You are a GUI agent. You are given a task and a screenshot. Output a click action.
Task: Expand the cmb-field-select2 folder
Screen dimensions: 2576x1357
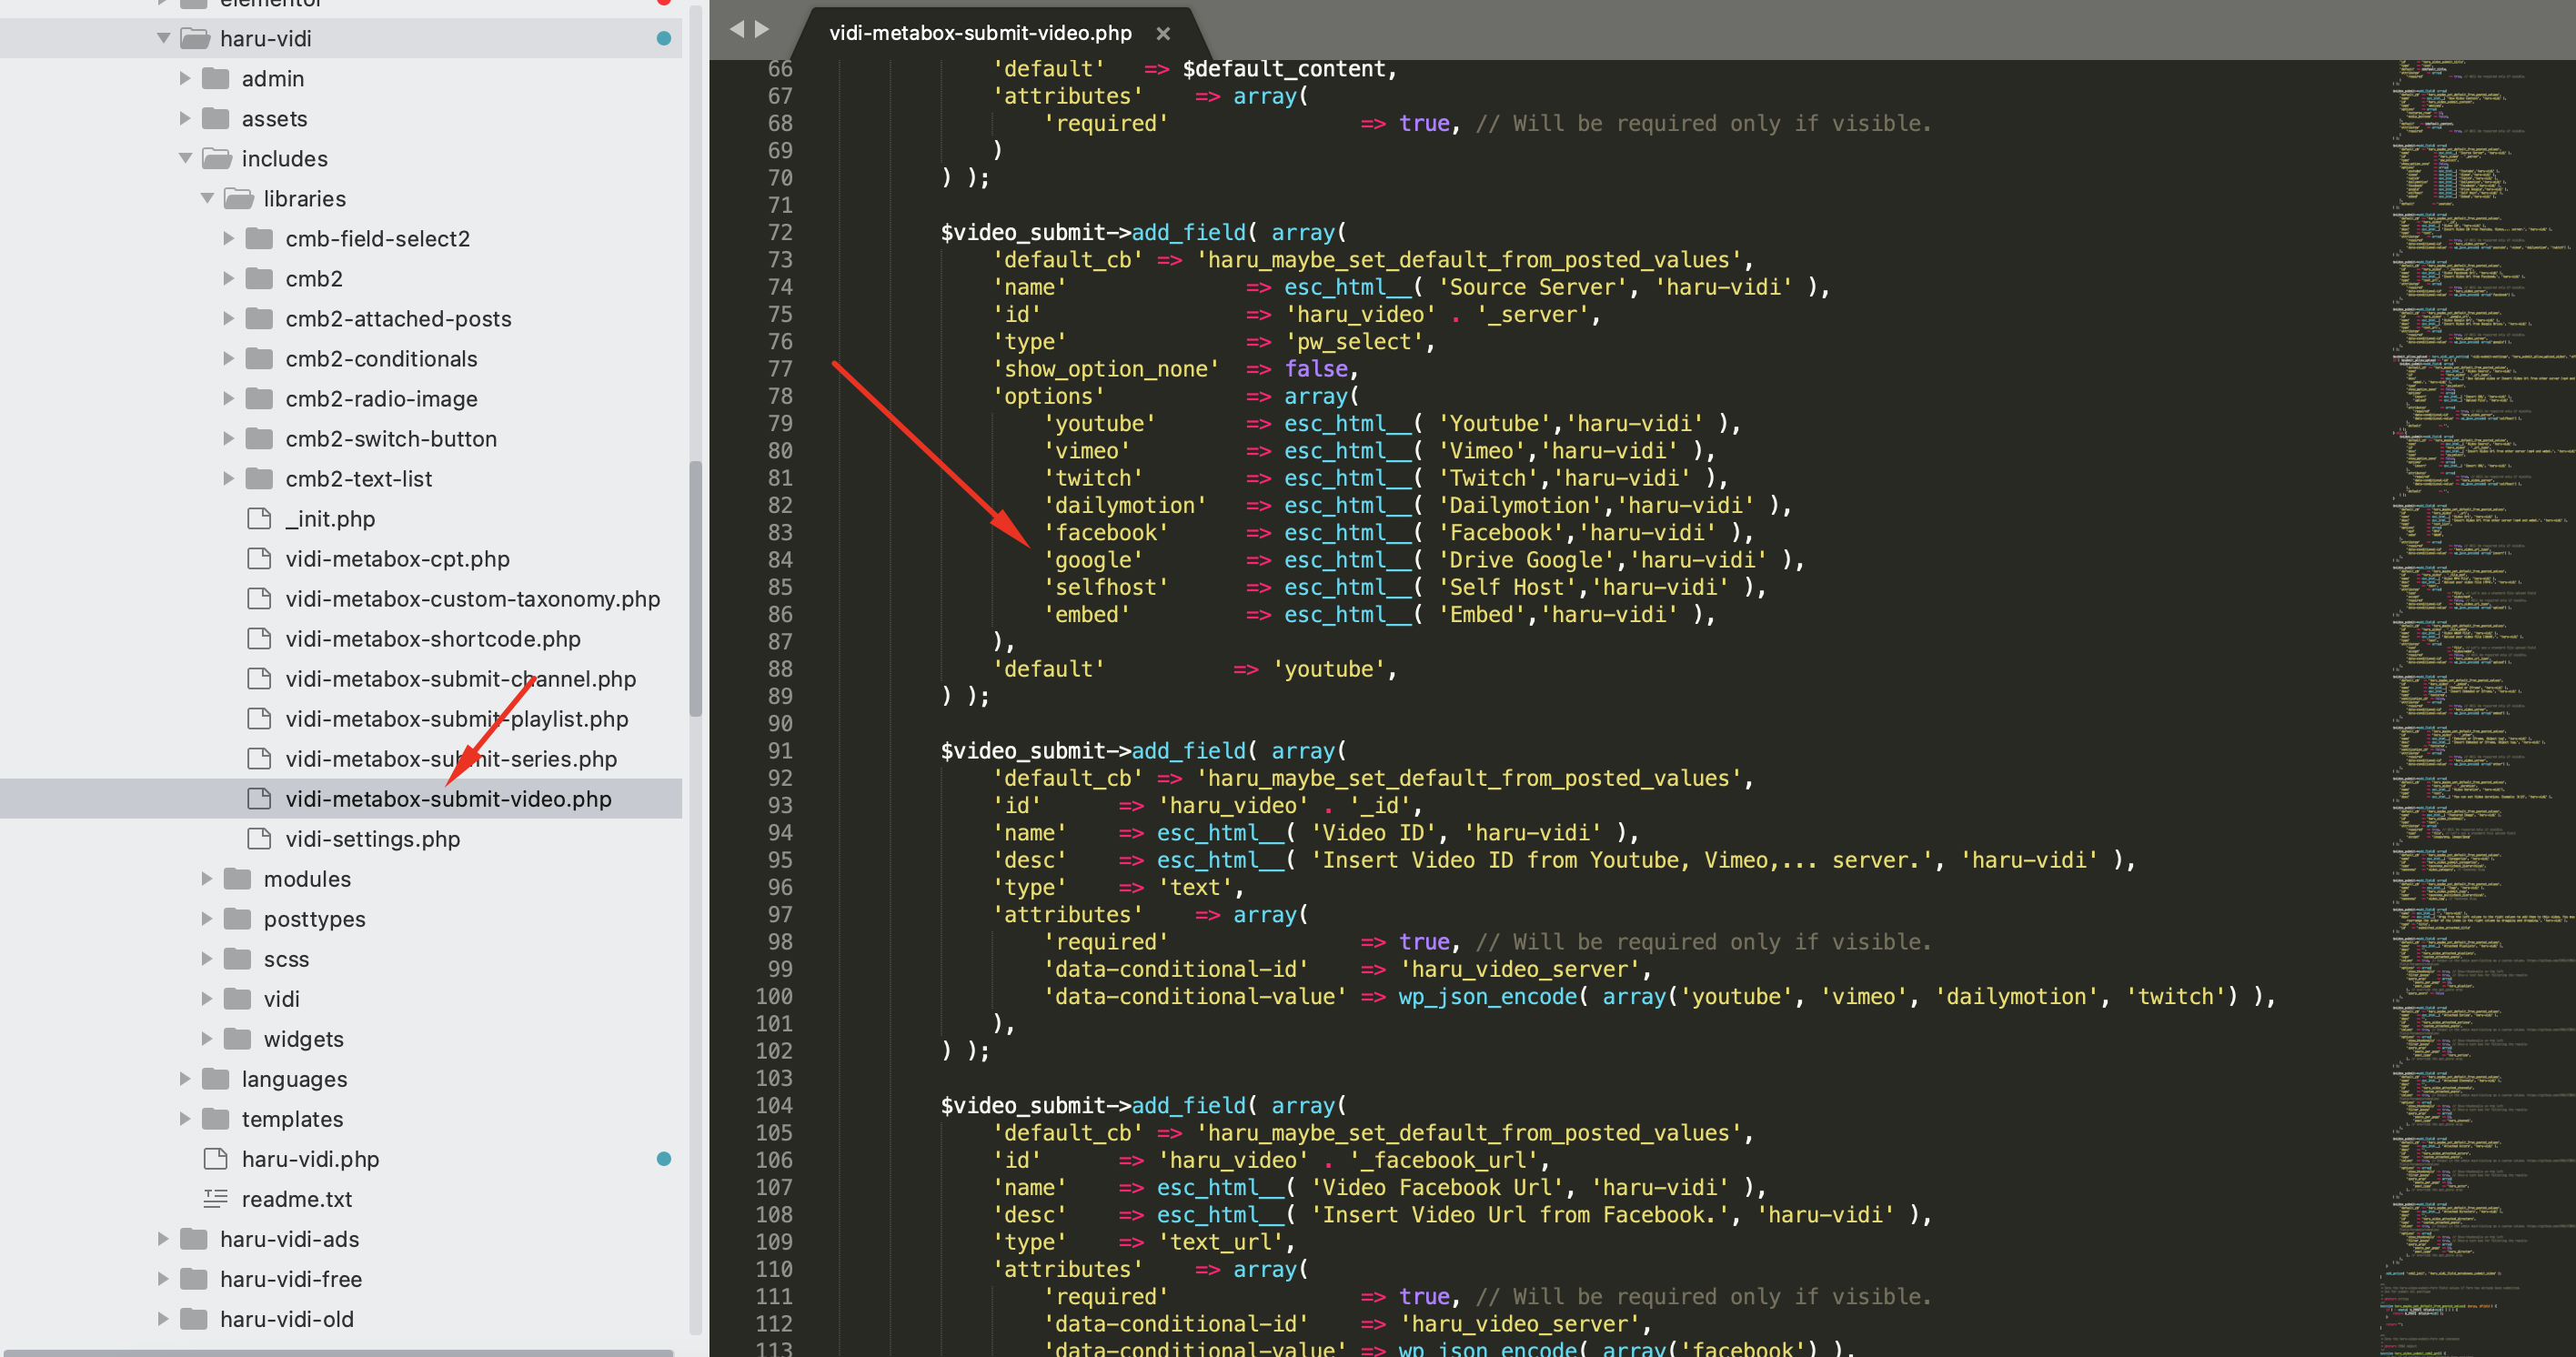(229, 238)
